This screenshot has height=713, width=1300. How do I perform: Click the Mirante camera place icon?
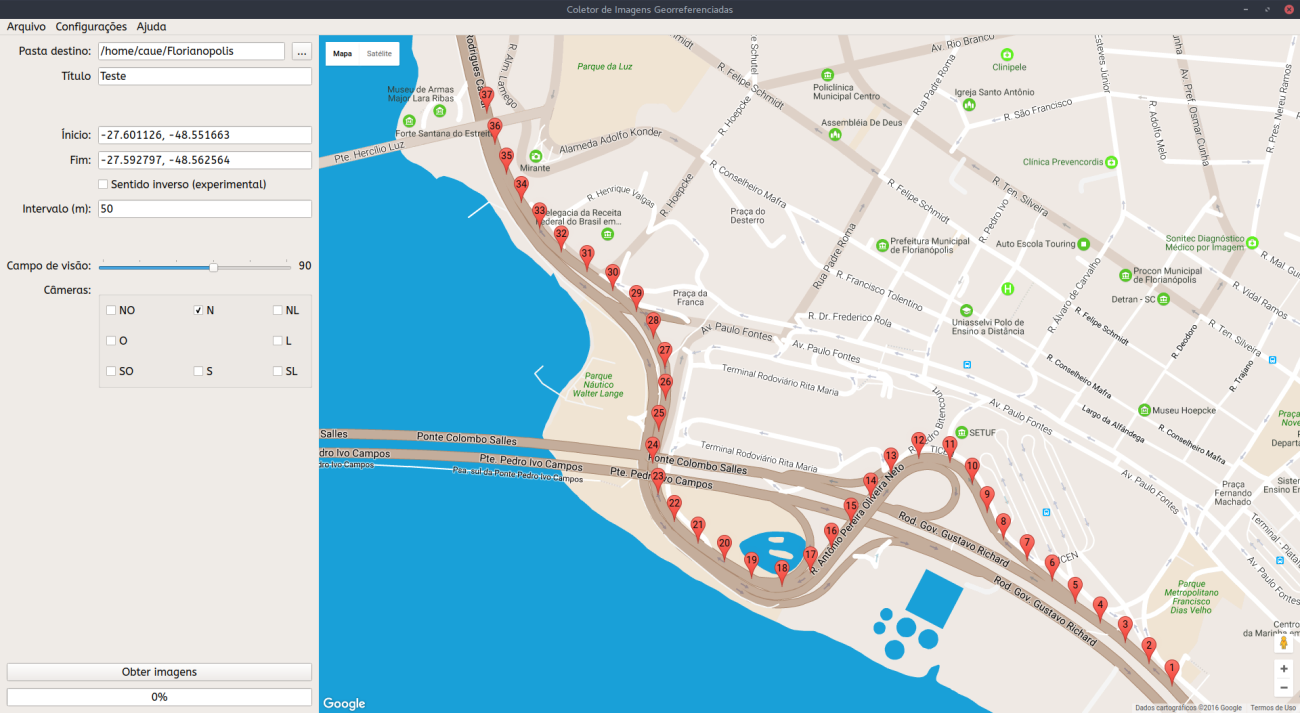535,156
